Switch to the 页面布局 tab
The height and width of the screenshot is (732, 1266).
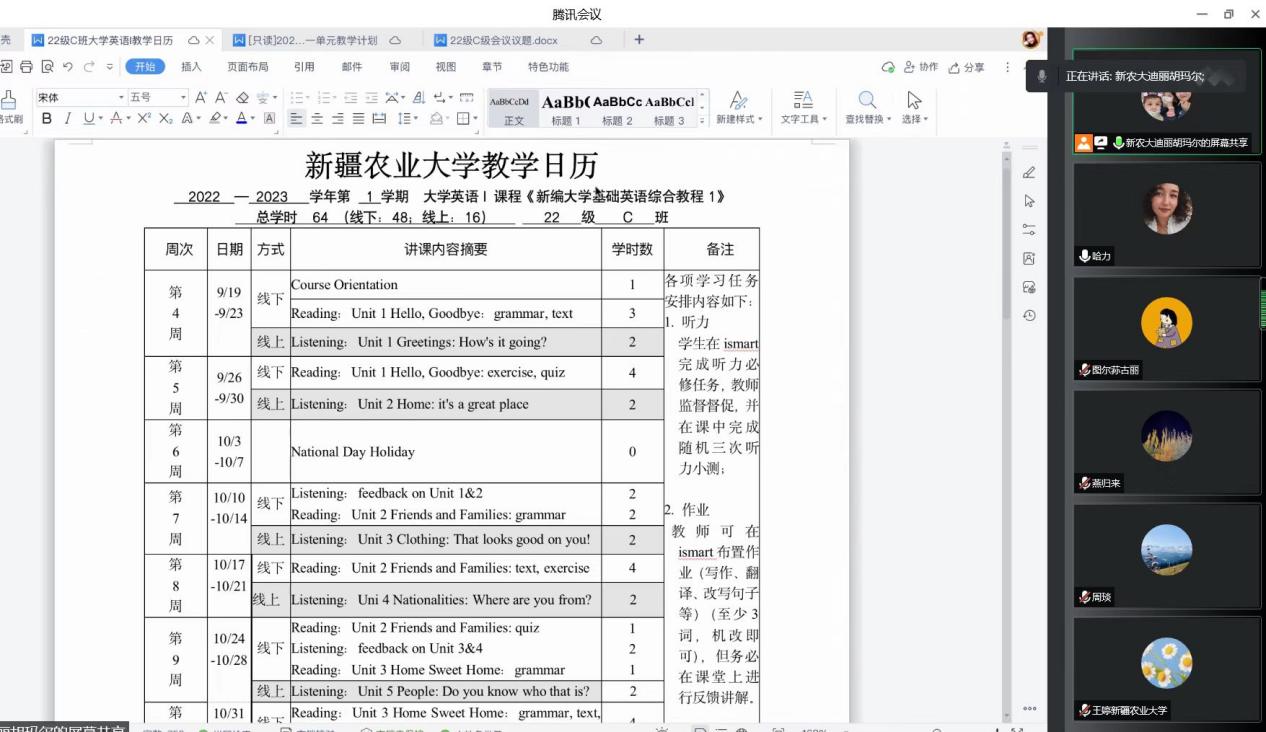pyautogui.click(x=247, y=67)
